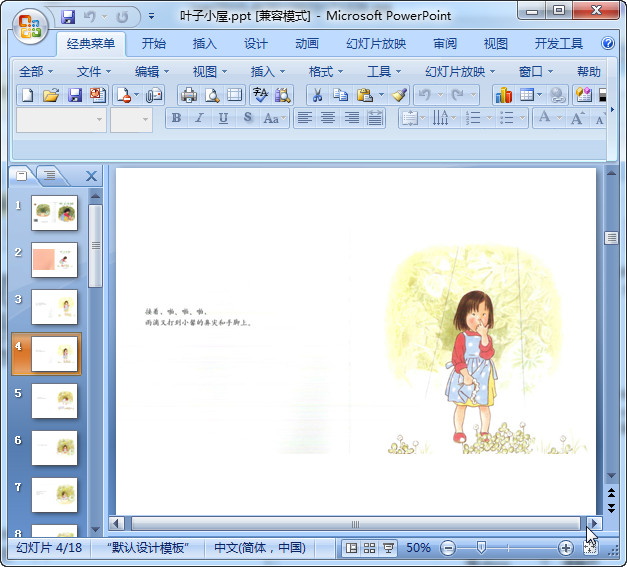Viewport: 627px width, 567px height.
Task: Open the 开发工具 ribbon tab
Action: [559, 44]
